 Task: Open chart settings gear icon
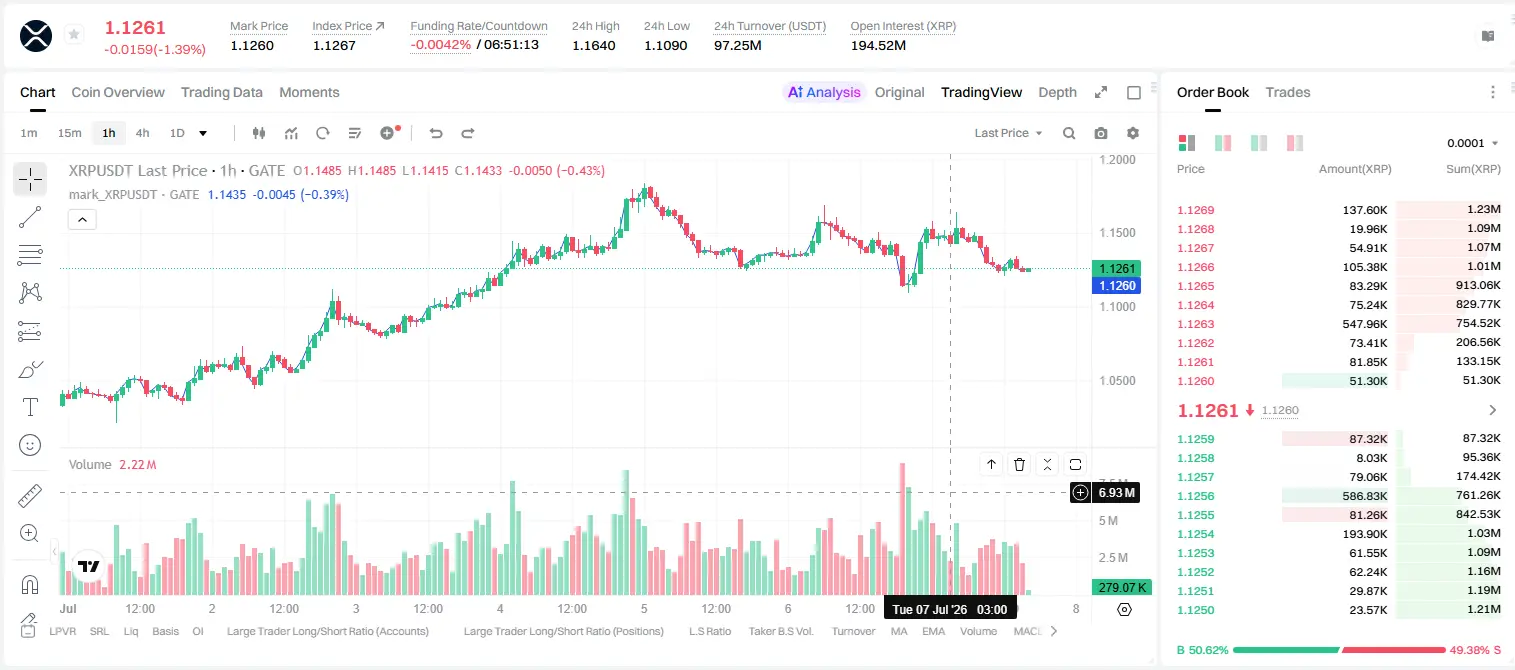[1133, 133]
